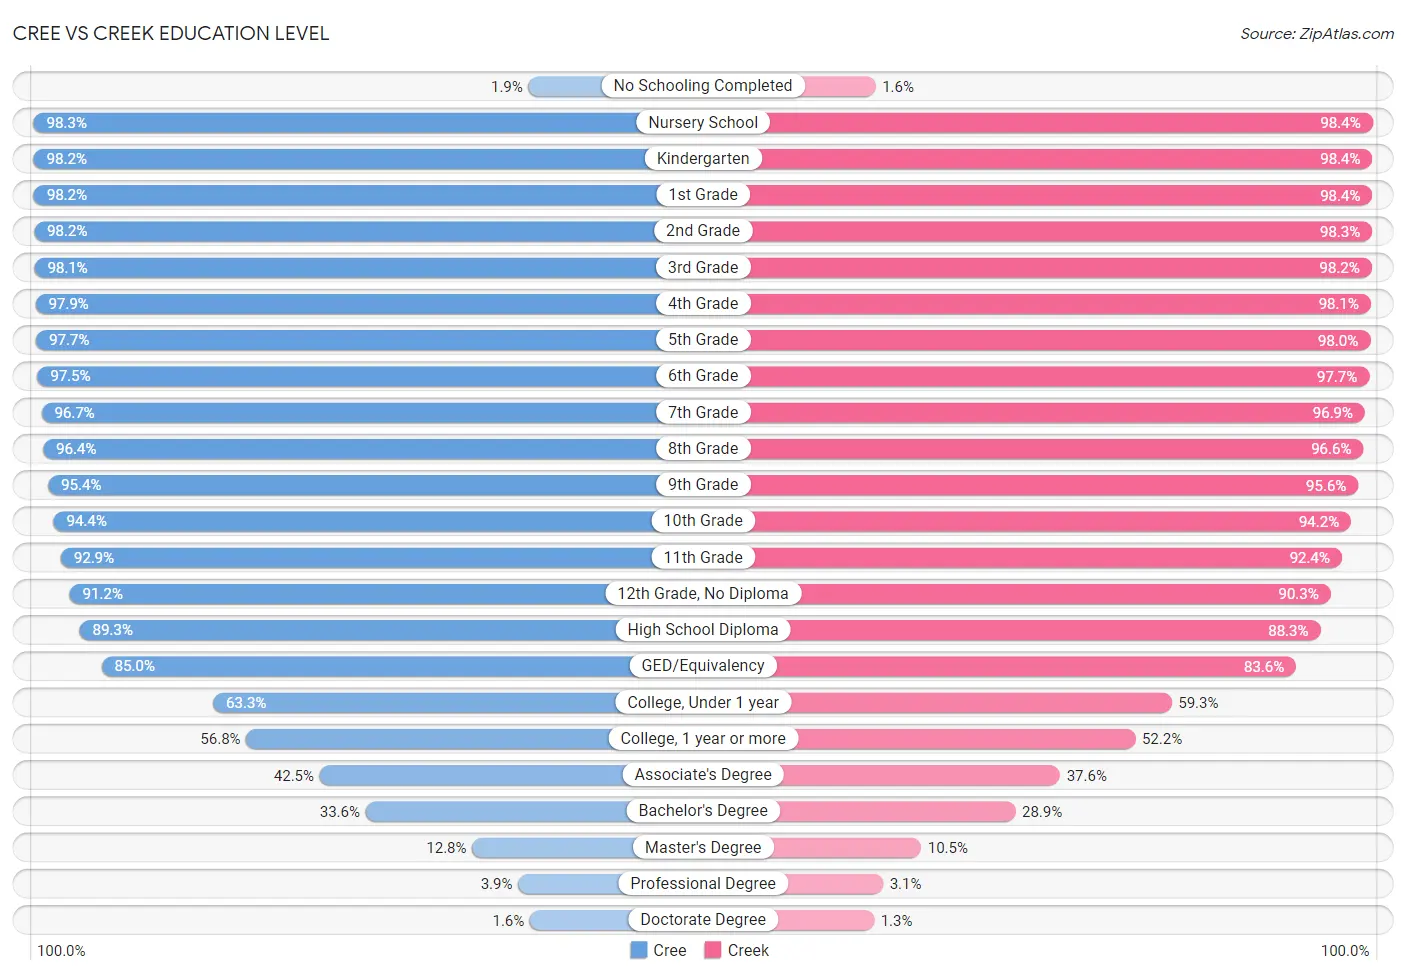
Task: Click the pink Creek bar for Master's Degree
Action: [846, 848]
